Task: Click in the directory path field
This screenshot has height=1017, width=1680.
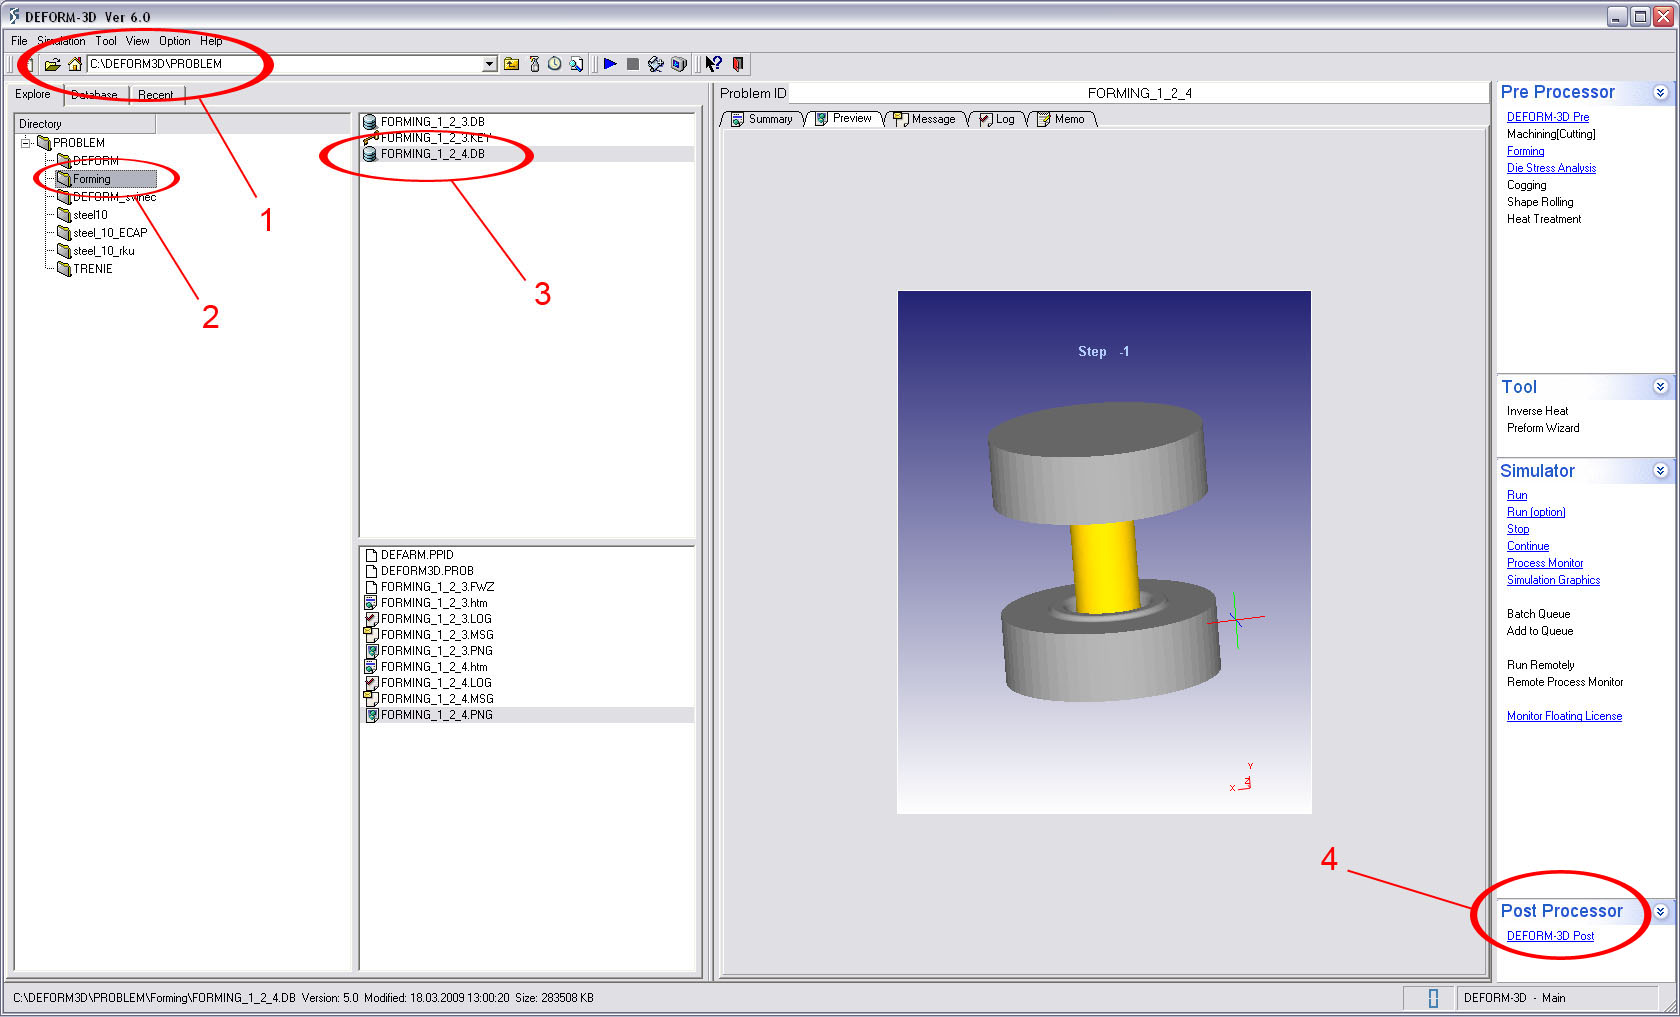Action: pos(284,64)
